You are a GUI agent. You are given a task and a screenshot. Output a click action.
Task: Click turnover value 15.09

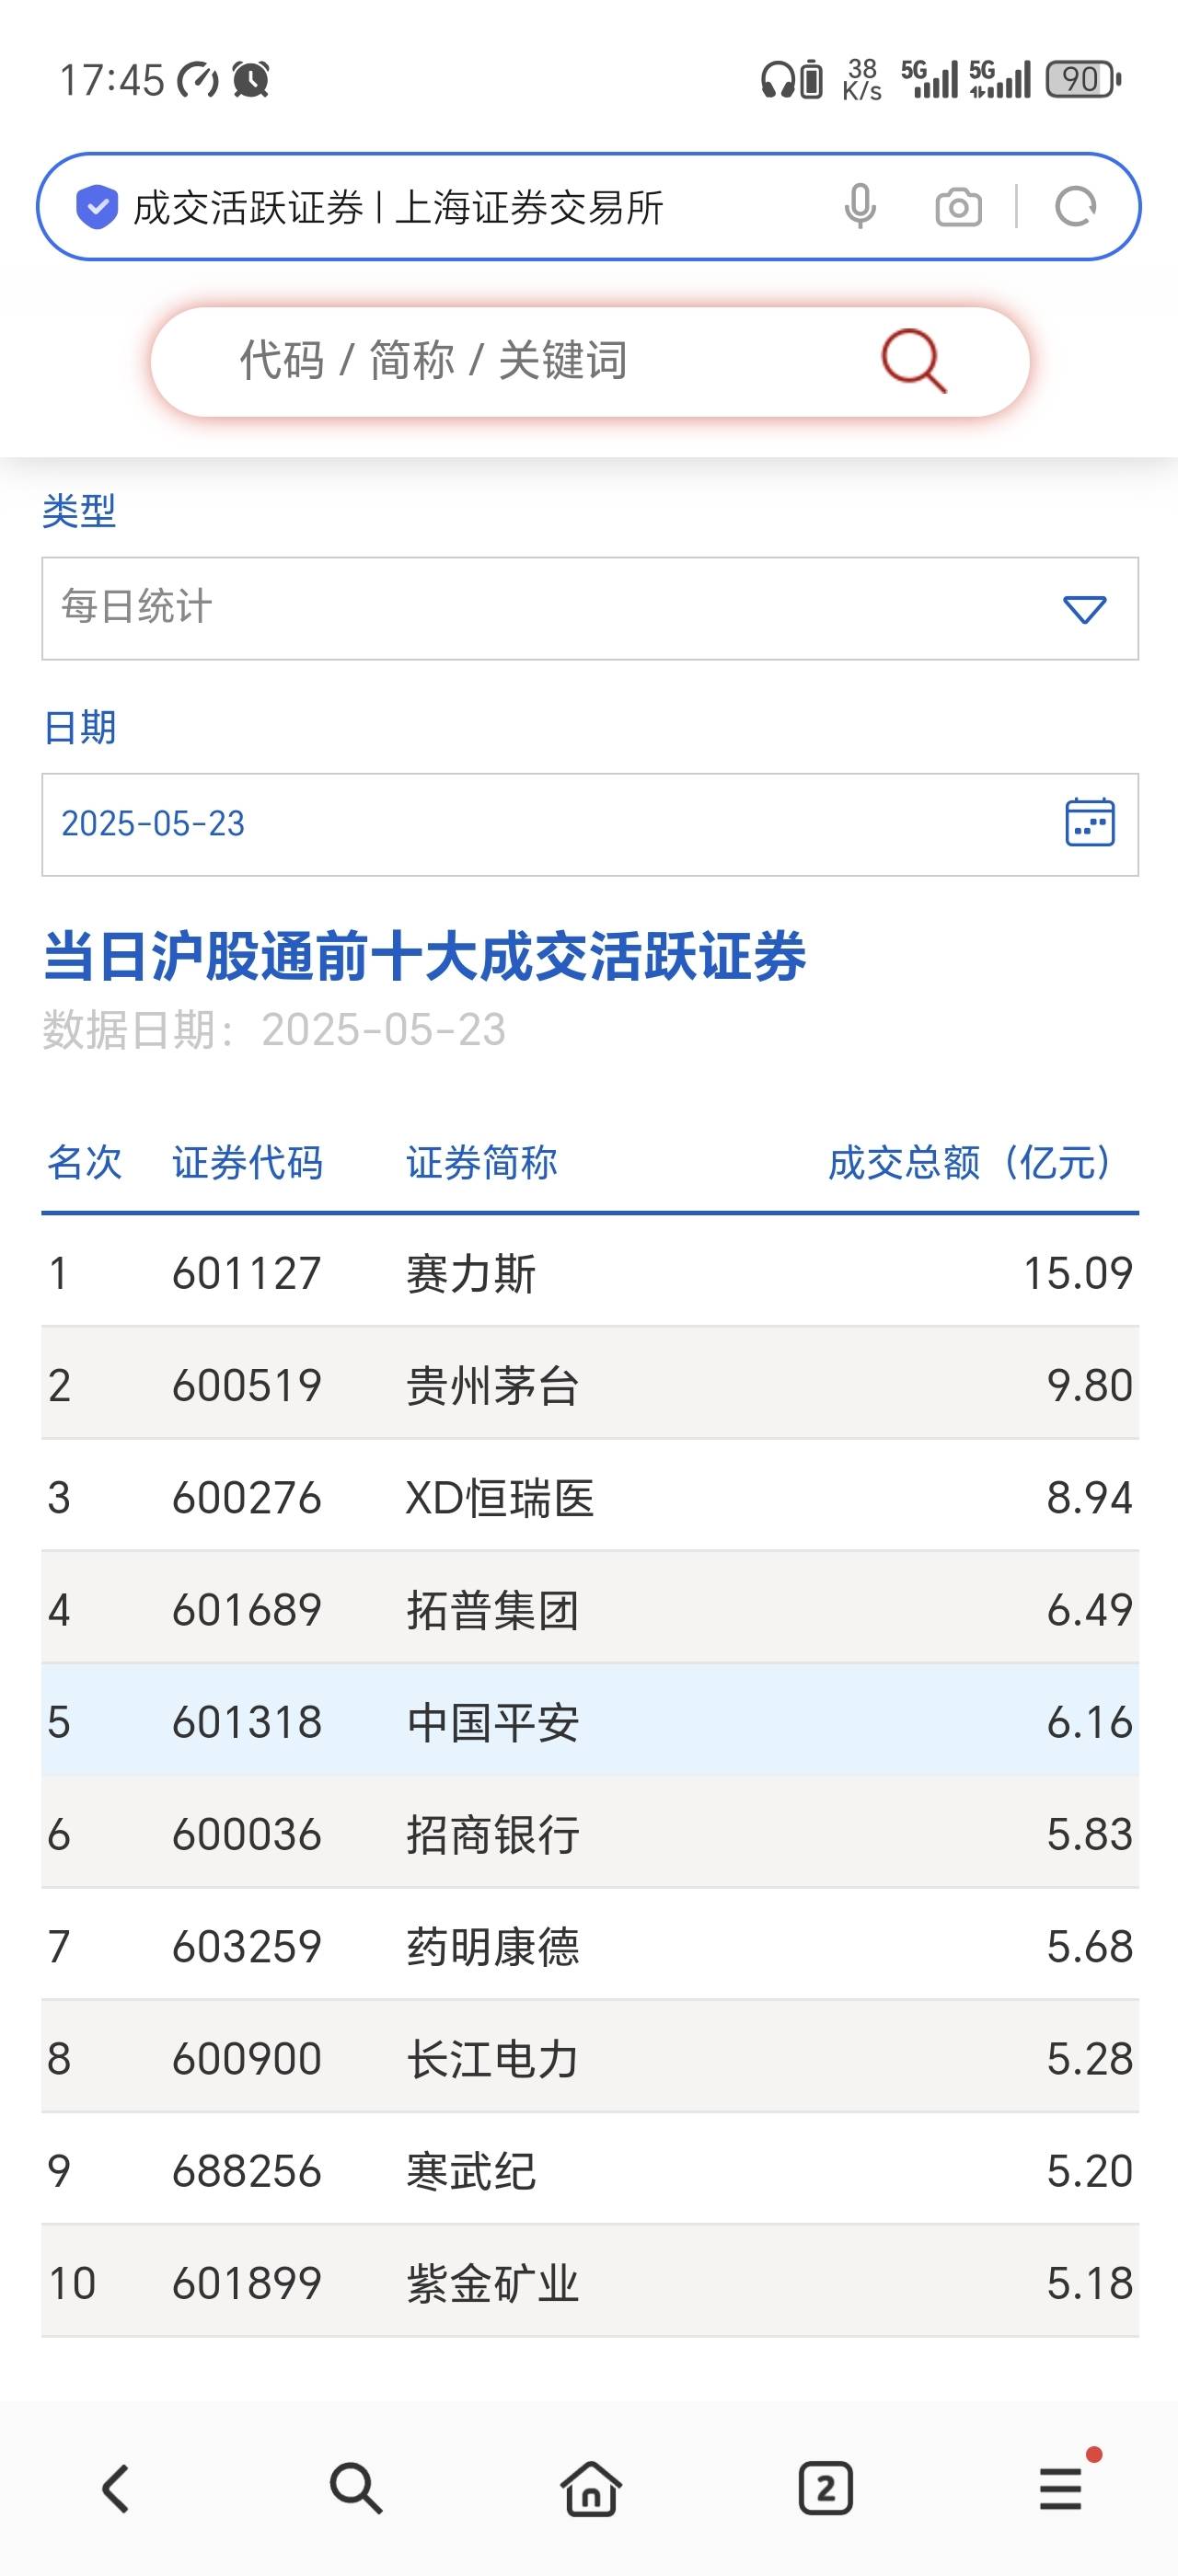point(1078,1274)
